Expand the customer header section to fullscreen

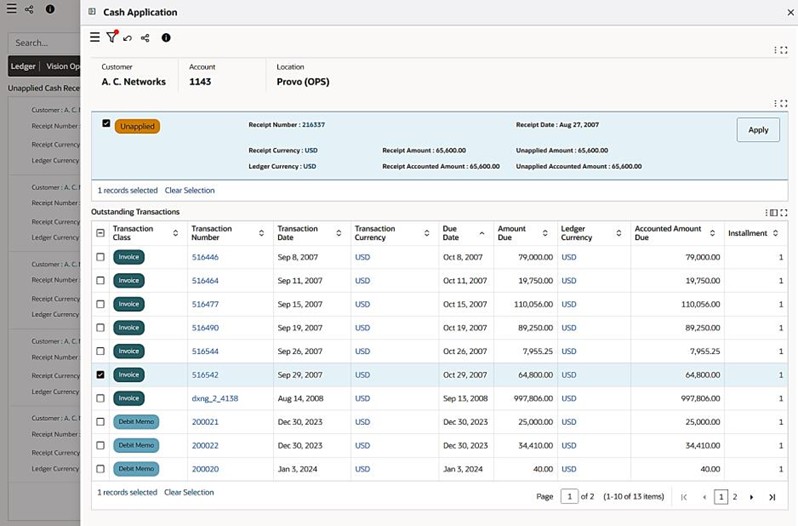(784, 50)
